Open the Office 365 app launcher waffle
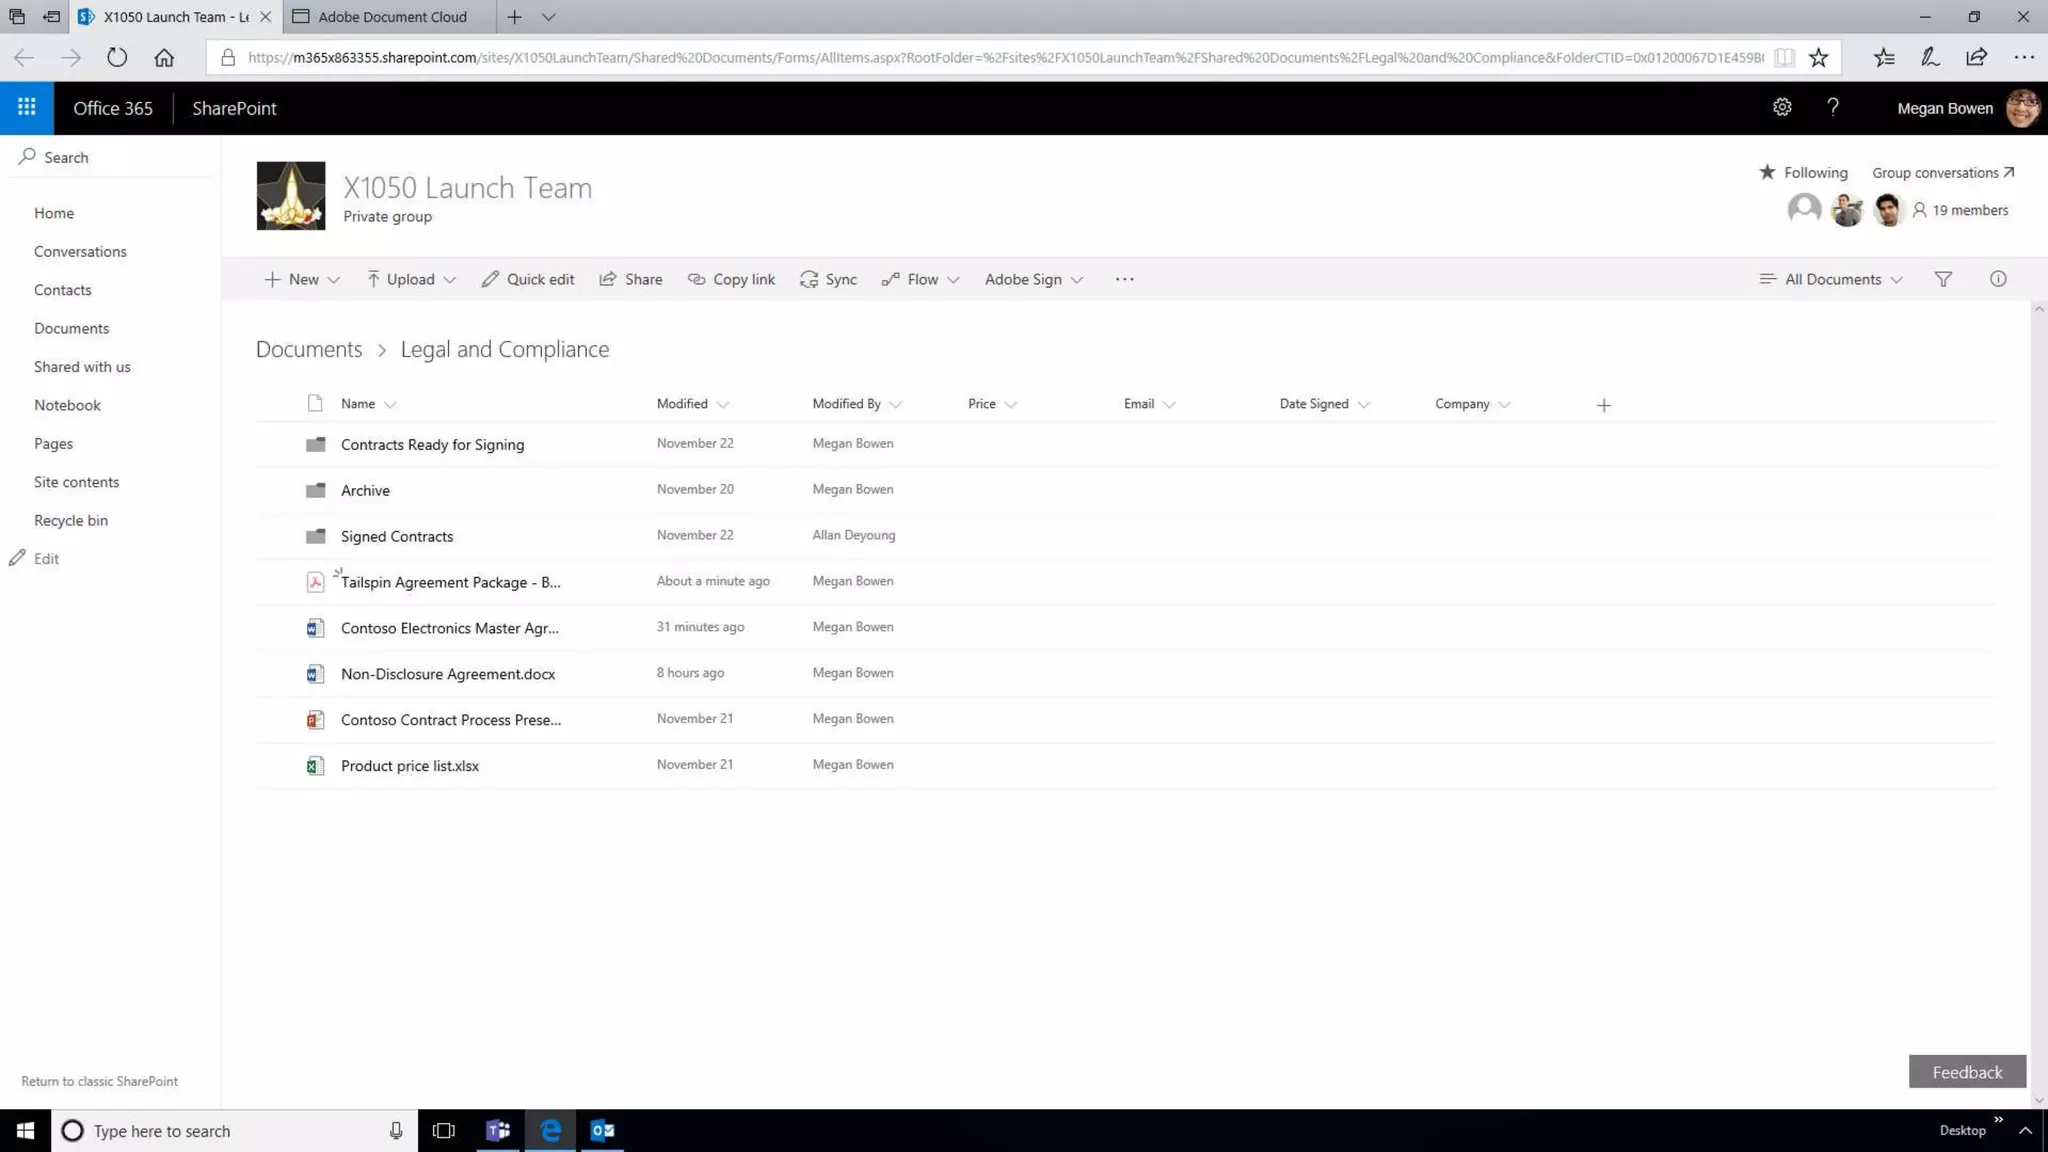2048x1152 pixels. (27, 108)
